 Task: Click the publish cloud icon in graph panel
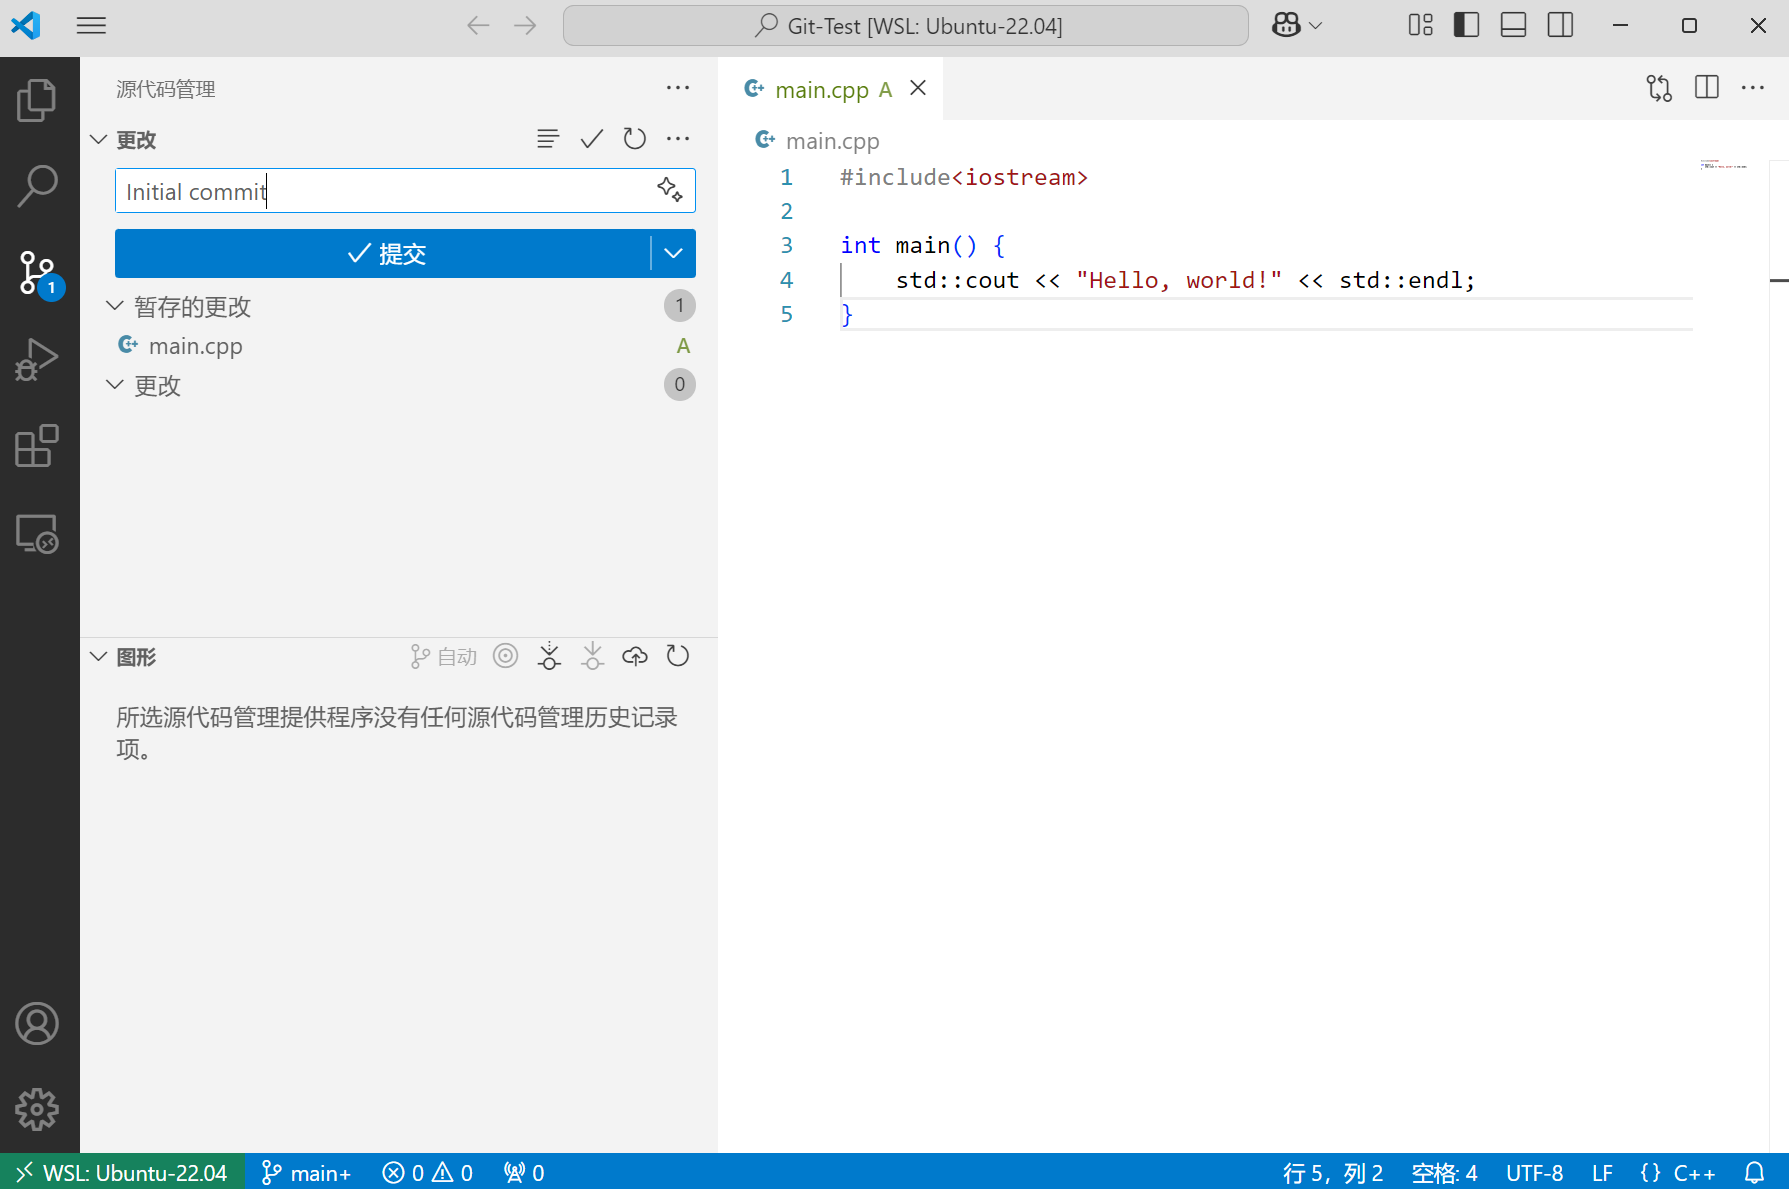pos(635,657)
